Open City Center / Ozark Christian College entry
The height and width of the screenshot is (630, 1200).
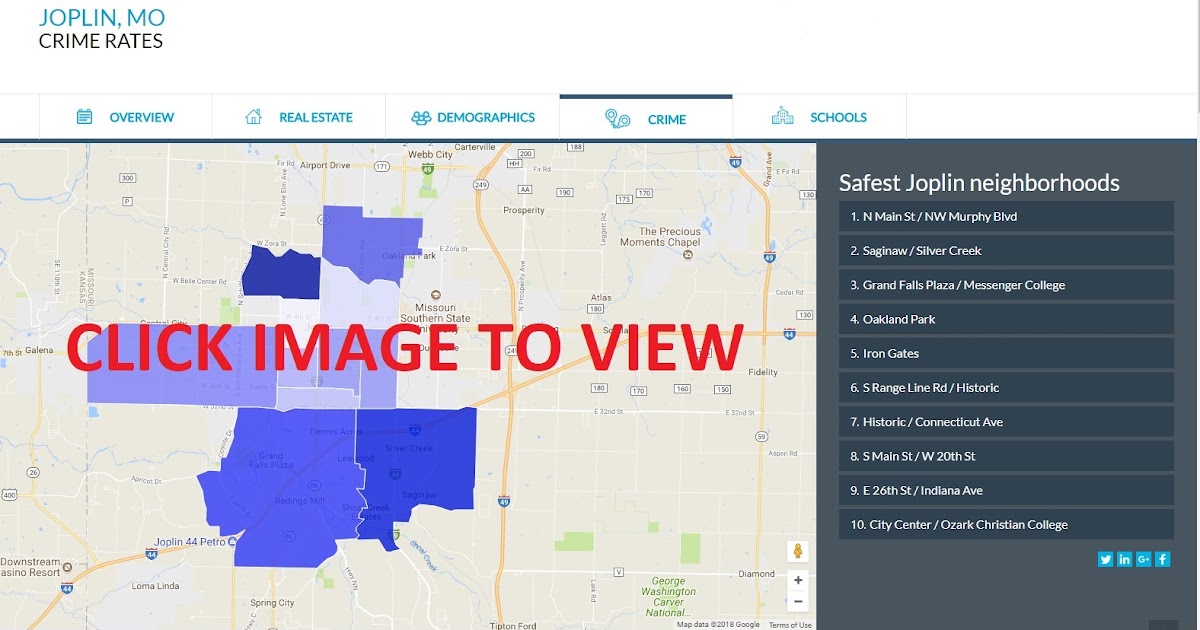coord(1006,524)
